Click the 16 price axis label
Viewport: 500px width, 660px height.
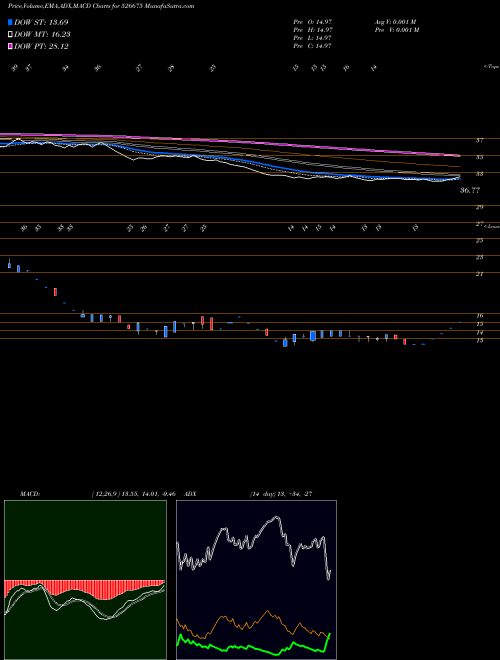(x=479, y=315)
